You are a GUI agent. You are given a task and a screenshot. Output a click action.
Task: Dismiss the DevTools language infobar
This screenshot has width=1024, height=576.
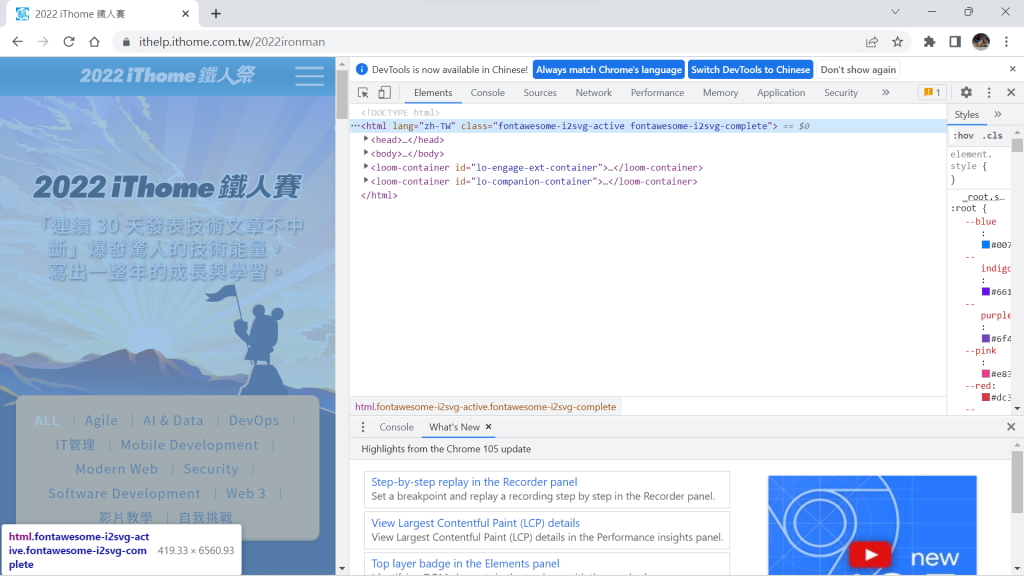point(1012,69)
